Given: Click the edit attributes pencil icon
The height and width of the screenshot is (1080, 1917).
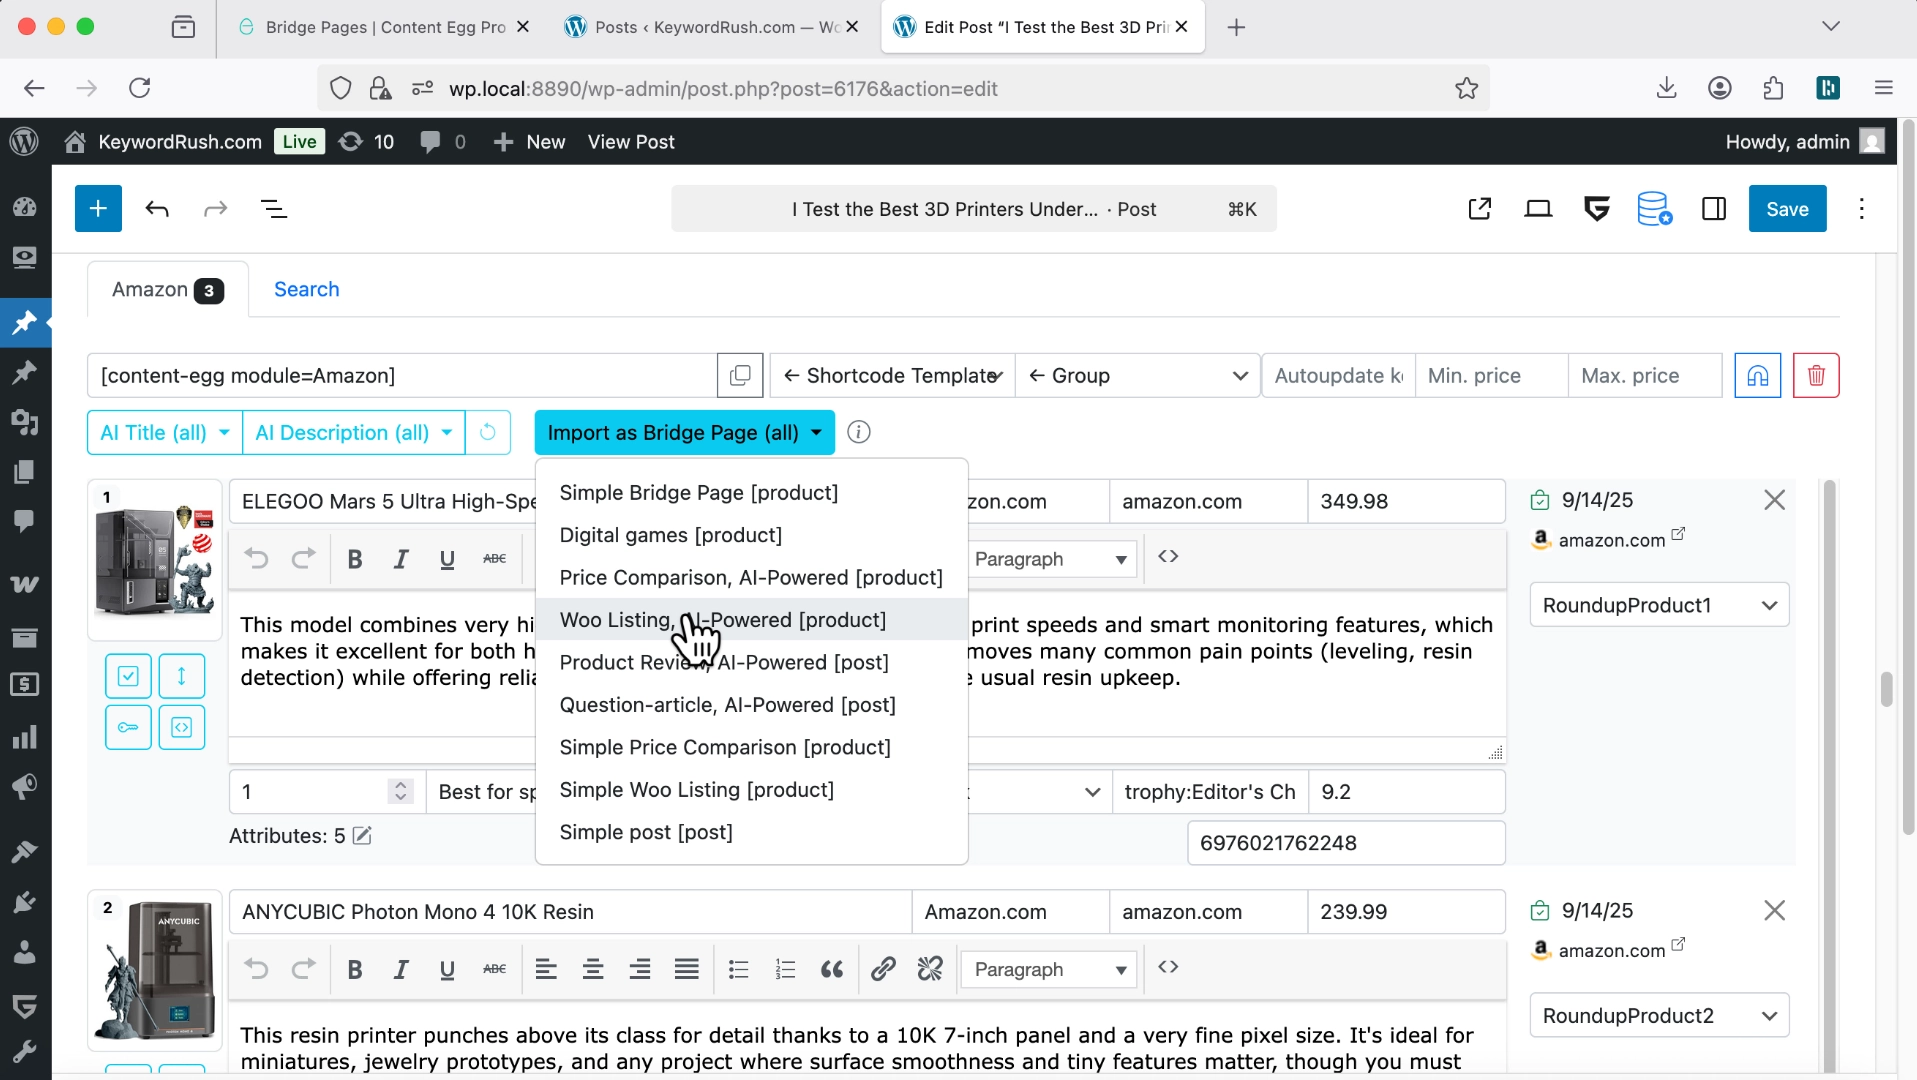Looking at the screenshot, I should pos(362,836).
